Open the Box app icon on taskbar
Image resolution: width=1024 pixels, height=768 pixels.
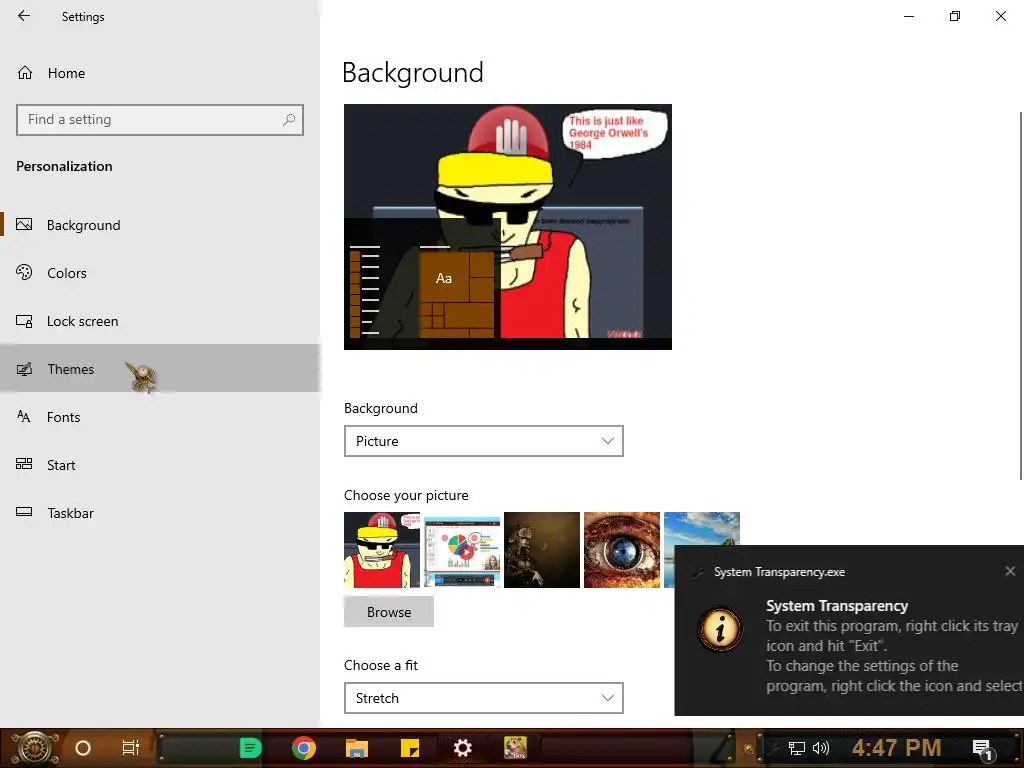click(x=515, y=748)
